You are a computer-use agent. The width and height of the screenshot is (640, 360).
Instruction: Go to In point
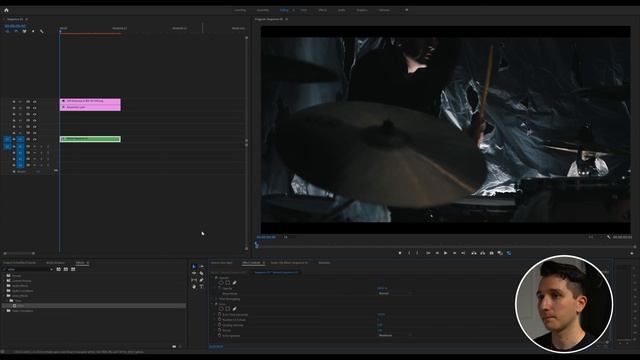coord(428,253)
